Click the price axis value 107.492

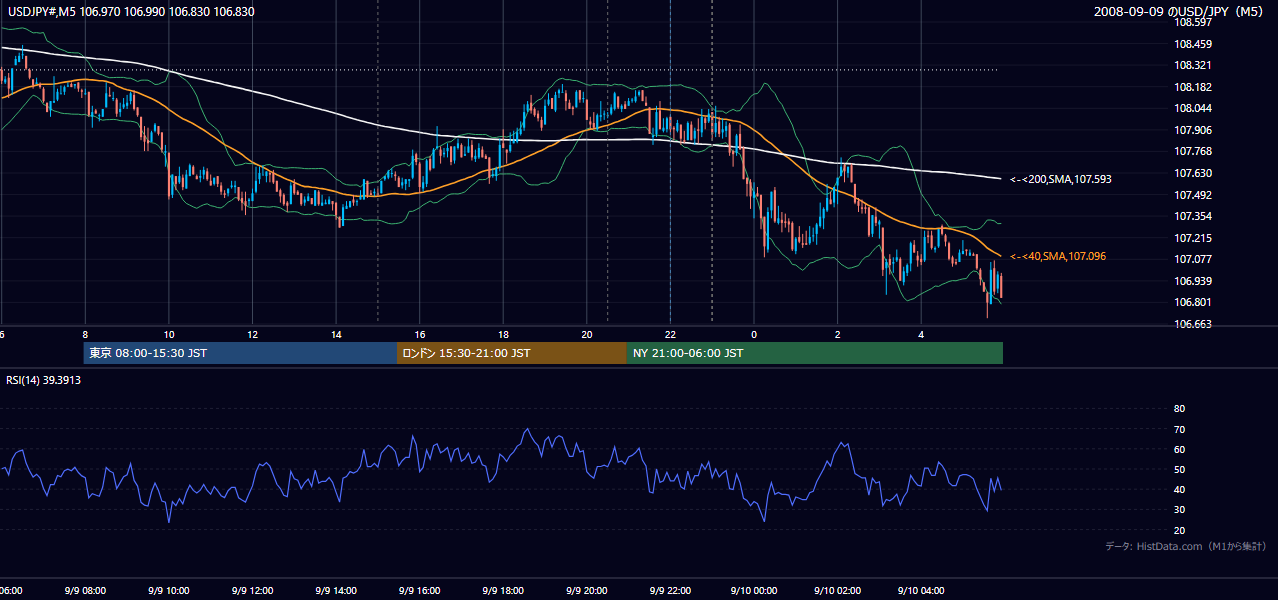click(x=1192, y=195)
